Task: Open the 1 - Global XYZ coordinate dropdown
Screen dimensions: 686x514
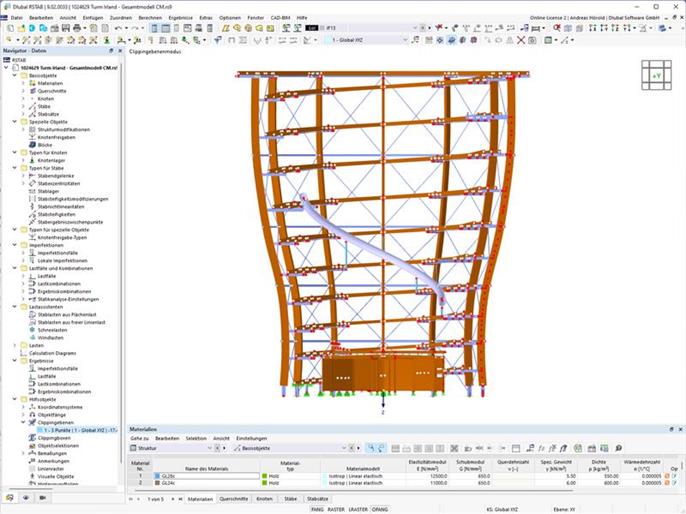Action: [x=367, y=40]
